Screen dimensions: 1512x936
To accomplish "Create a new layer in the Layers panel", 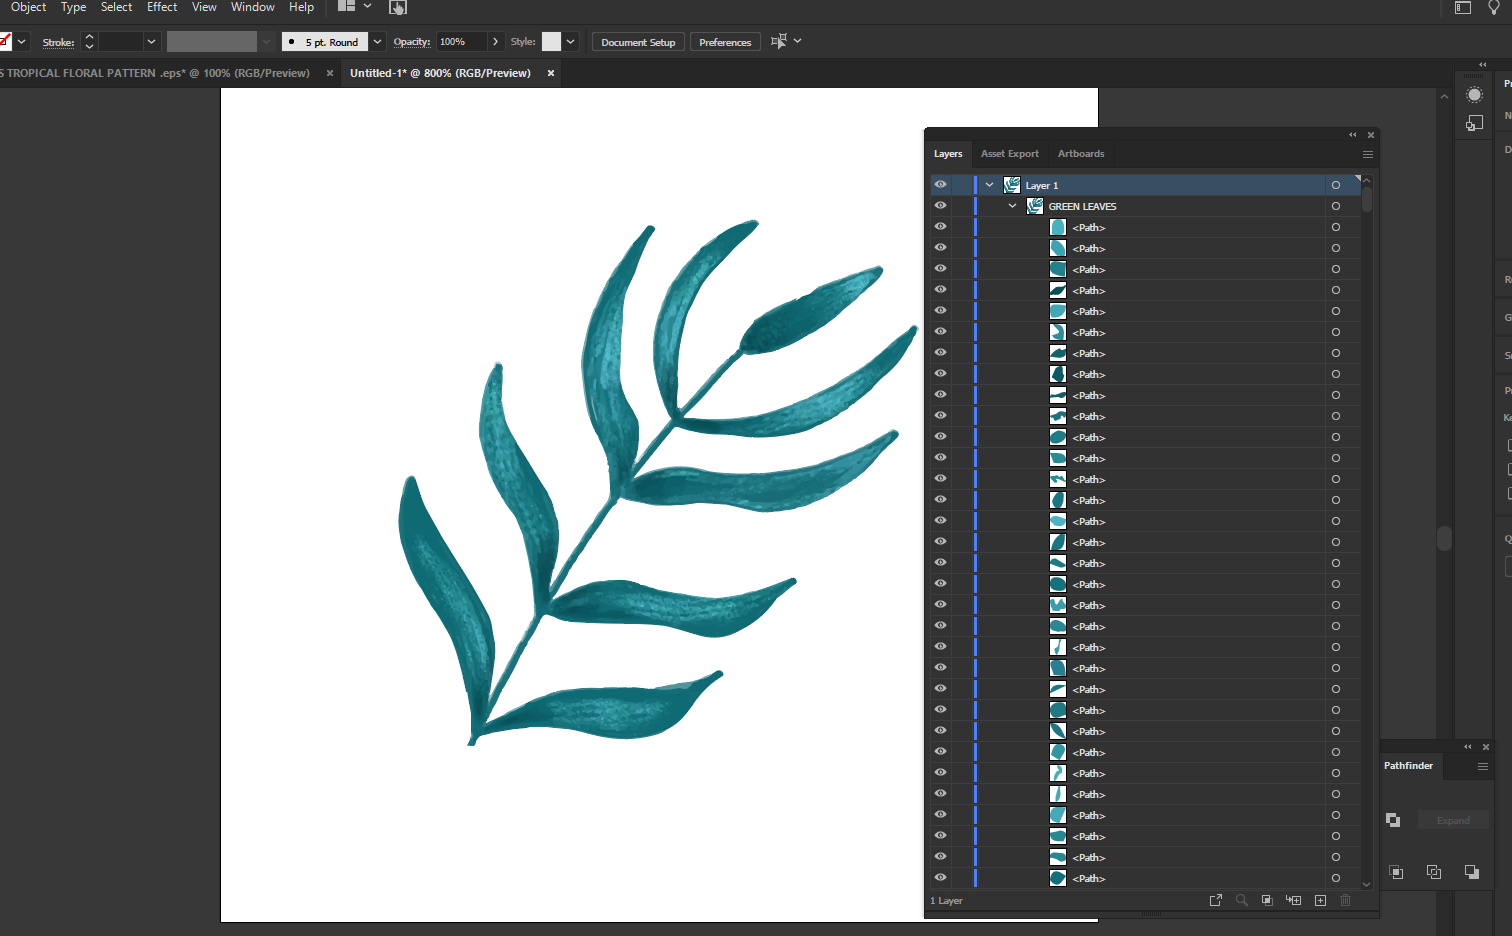I will click(x=1320, y=900).
